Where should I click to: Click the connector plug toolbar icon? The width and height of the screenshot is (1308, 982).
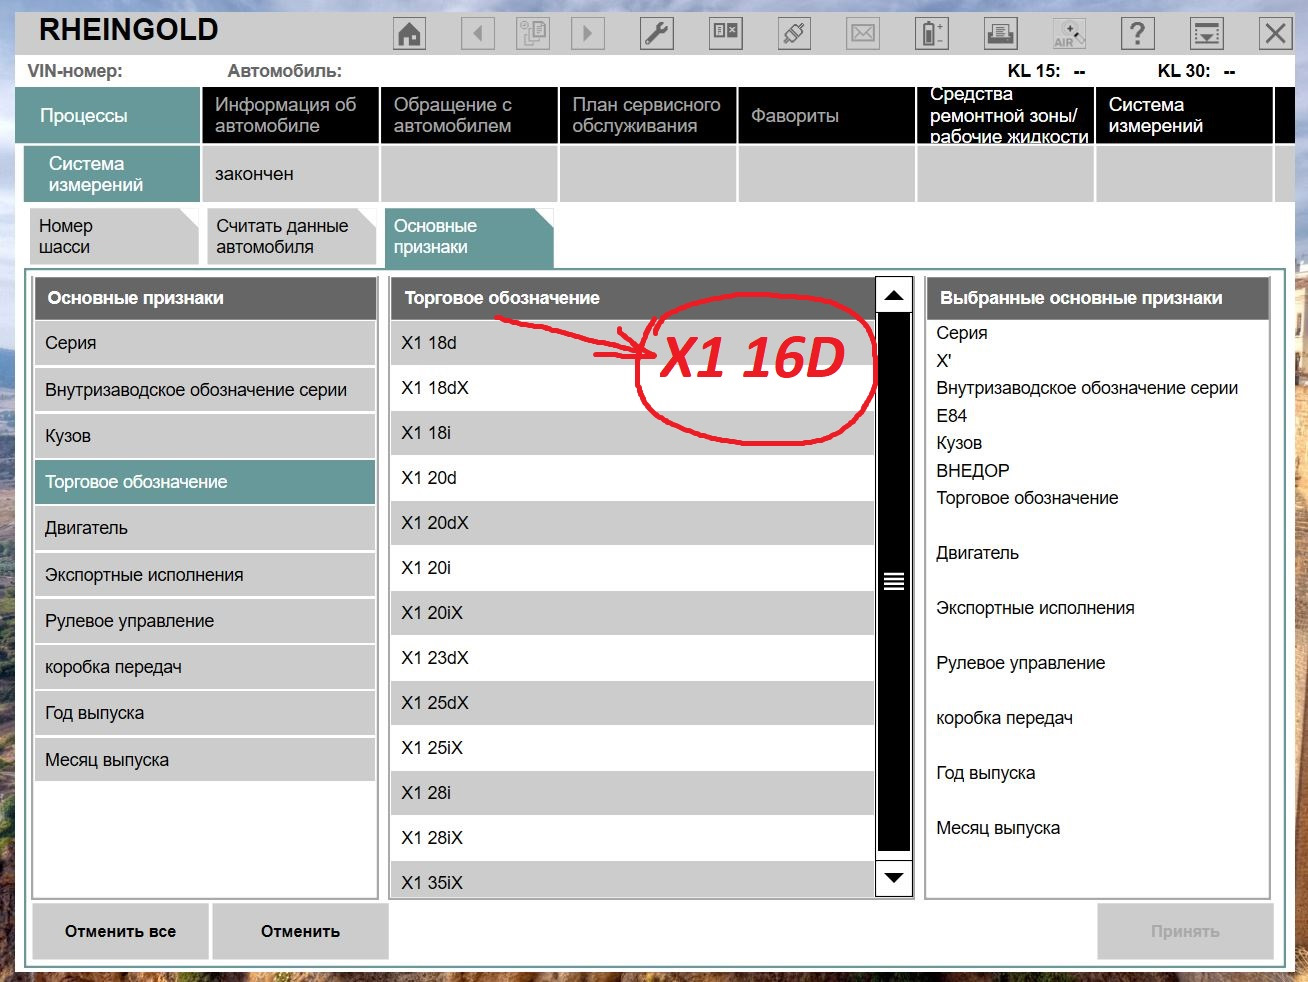(794, 34)
